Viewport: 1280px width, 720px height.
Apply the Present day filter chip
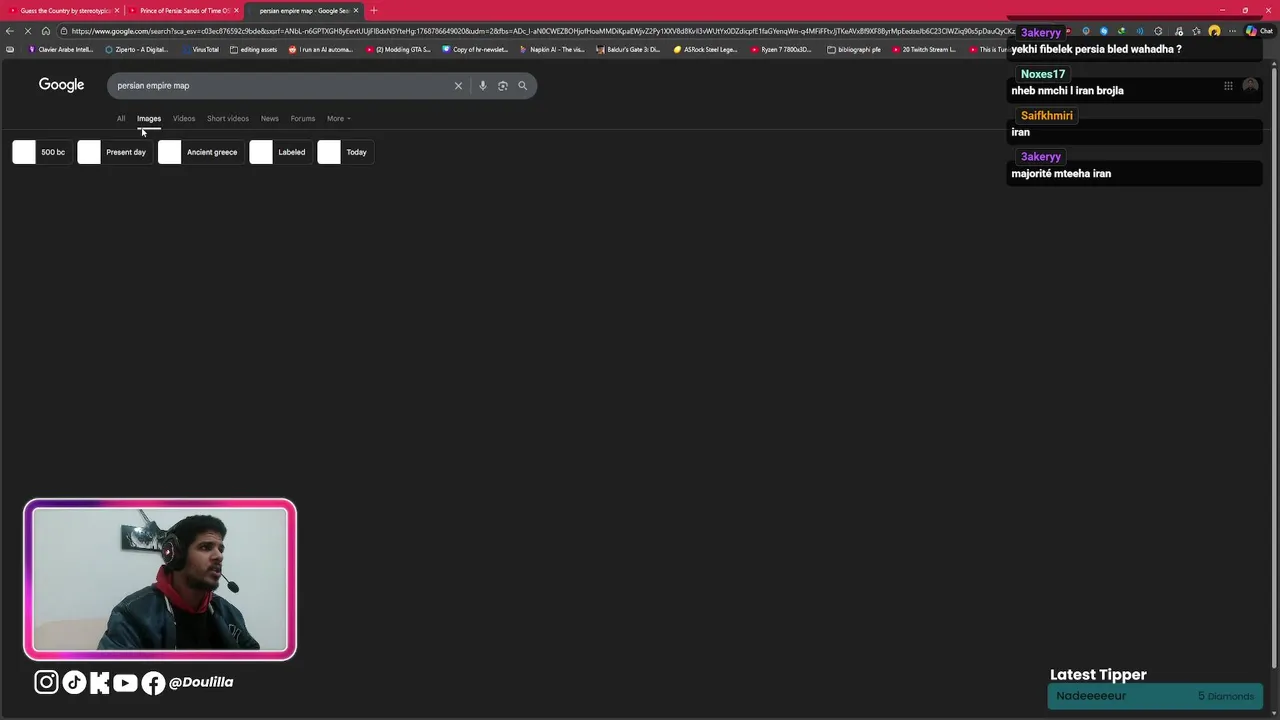point(114,152)
